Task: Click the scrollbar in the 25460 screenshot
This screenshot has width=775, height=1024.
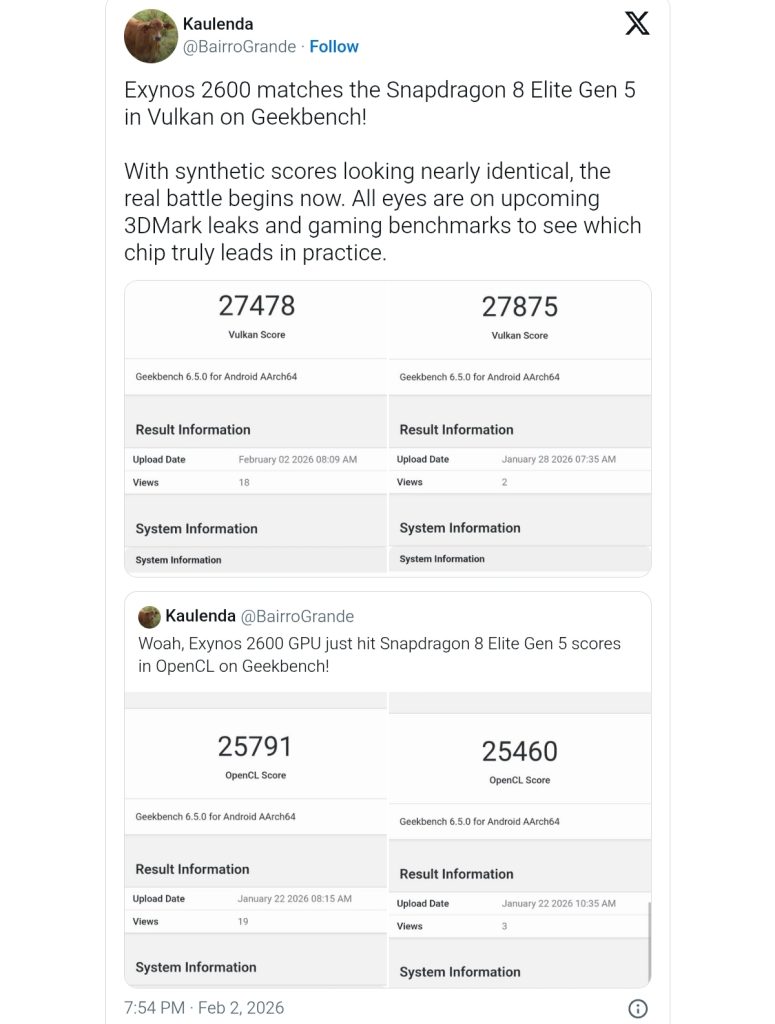Action: pyautogui.click(x=649, y=940)
